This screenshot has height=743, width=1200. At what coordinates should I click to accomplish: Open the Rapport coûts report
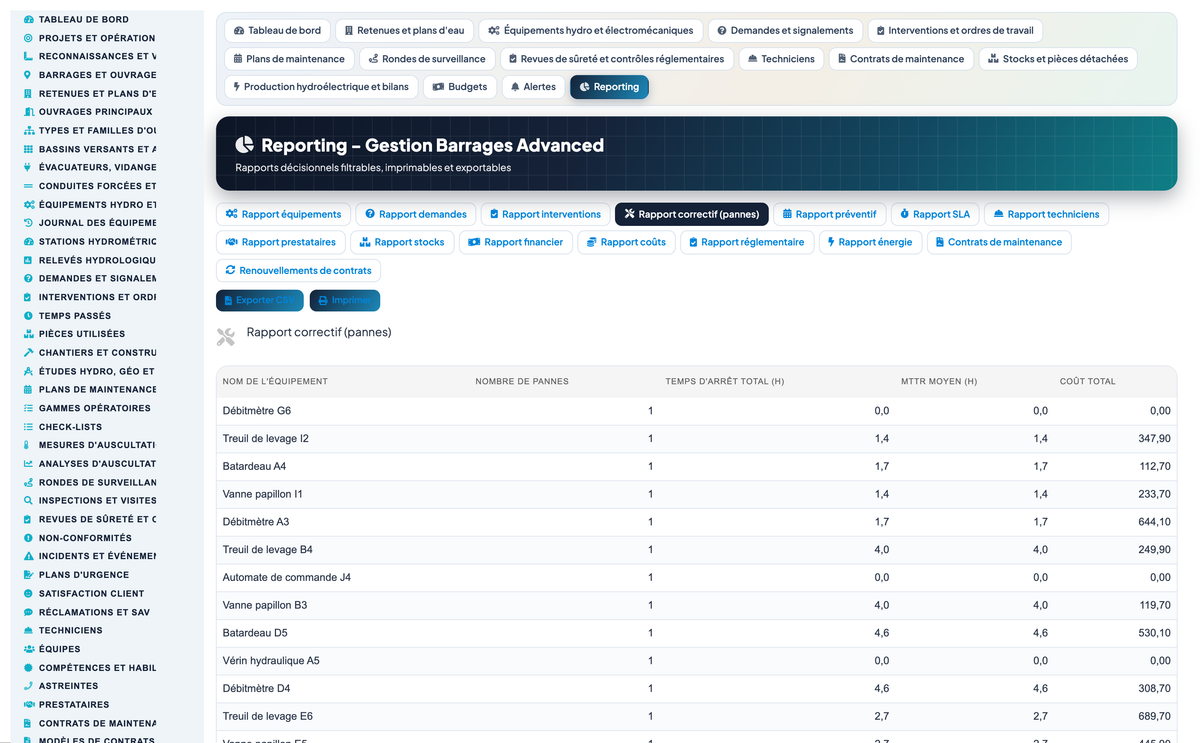627,242
